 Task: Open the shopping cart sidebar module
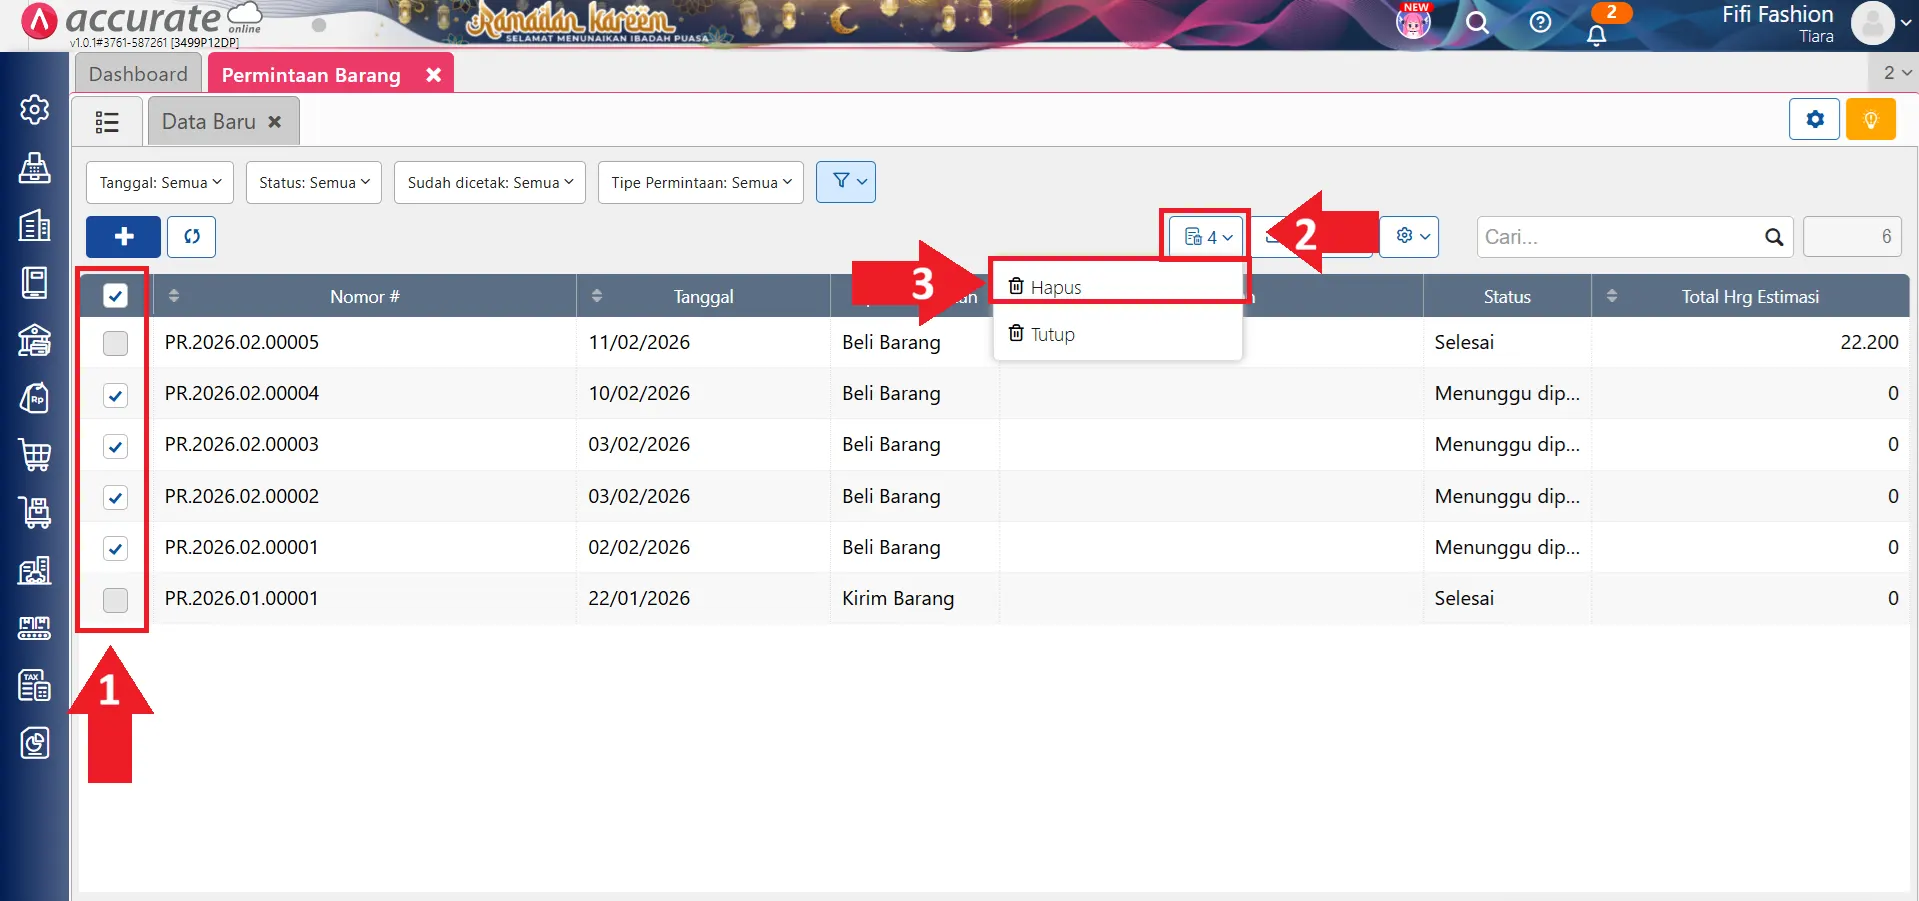pyautogui.click(x=35, y=455)
